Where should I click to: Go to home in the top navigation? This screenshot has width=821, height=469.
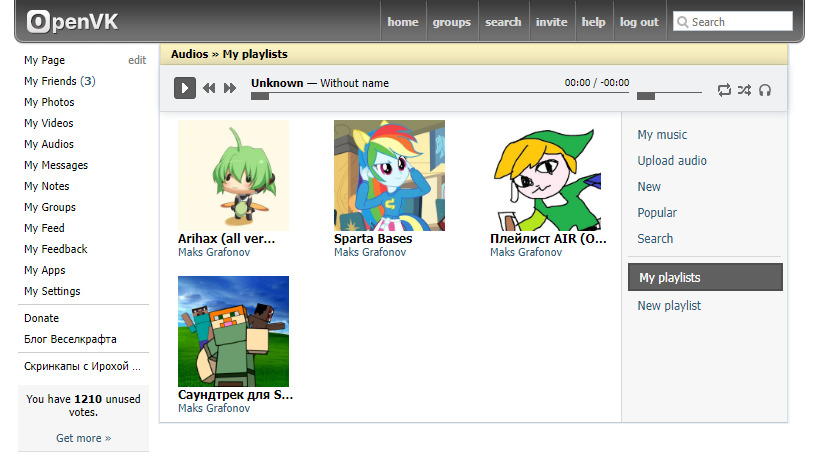403,22
